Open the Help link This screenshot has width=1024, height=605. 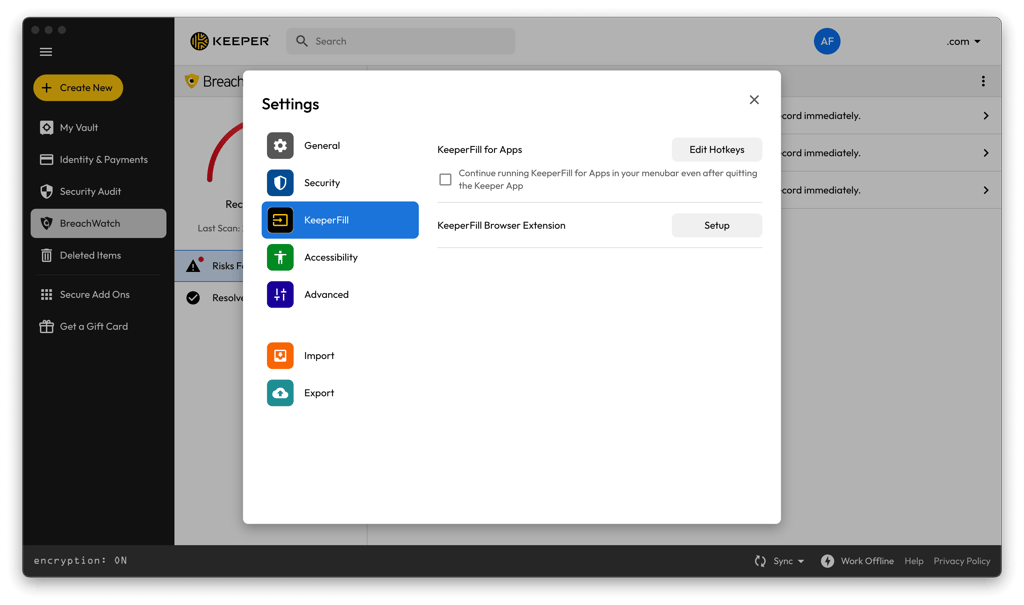[914, 561]
